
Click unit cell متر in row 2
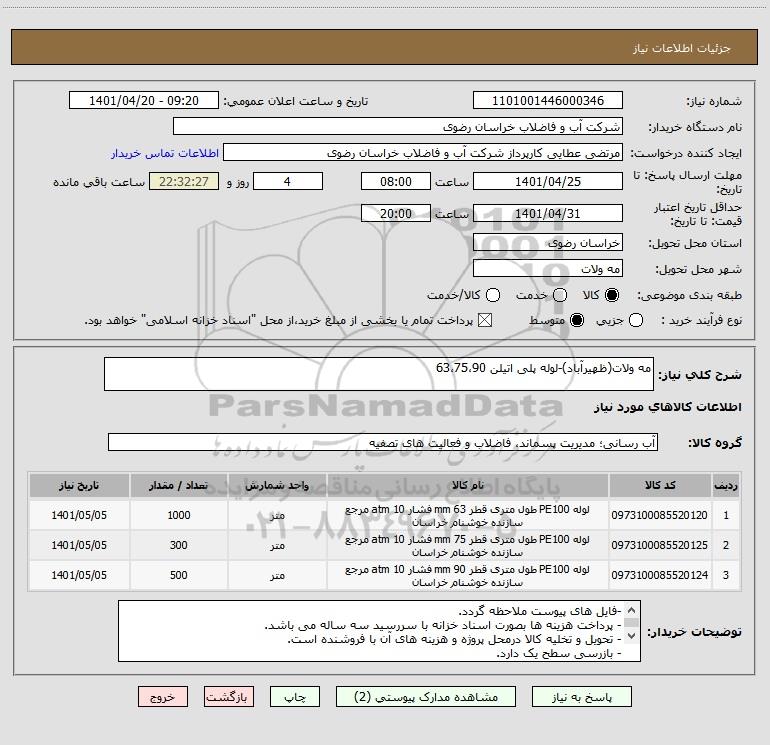click(277, 545)
